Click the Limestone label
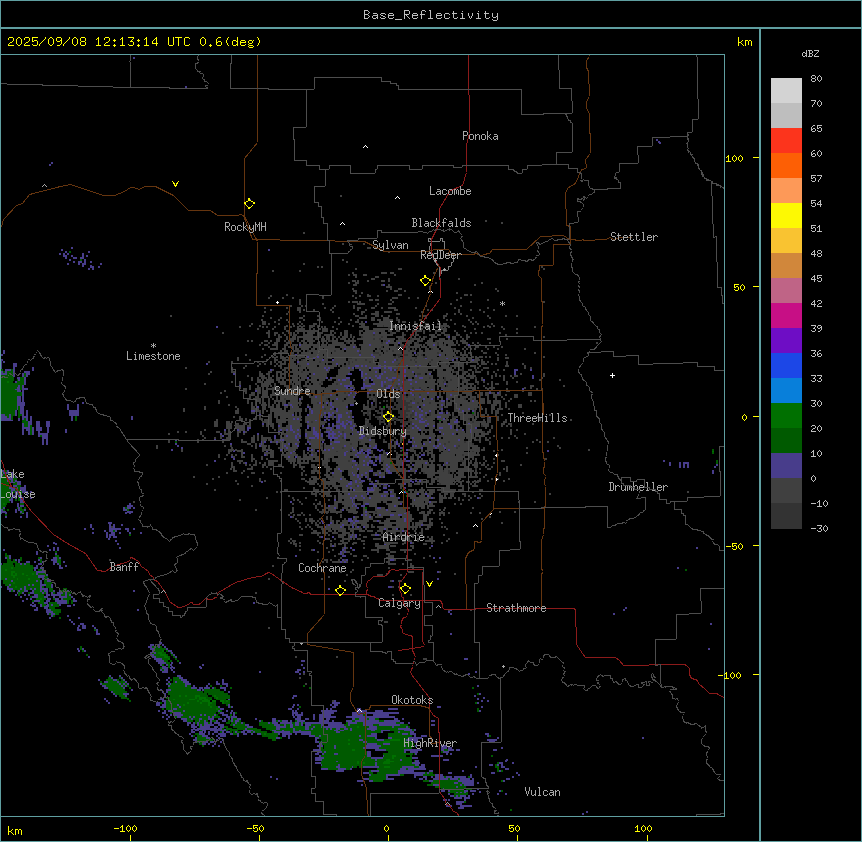The height and width of the screenshot is (842, 862). pos(153,356)
